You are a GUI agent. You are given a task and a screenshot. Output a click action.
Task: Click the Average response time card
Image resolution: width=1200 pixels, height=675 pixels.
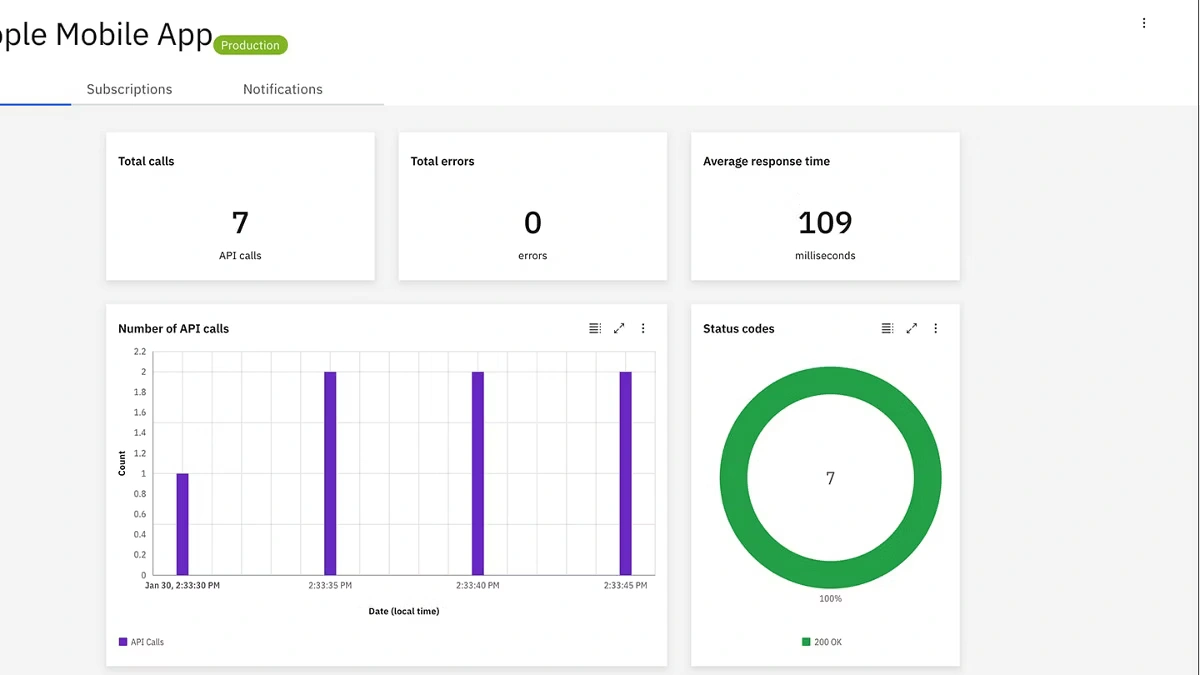click(824, 205)
